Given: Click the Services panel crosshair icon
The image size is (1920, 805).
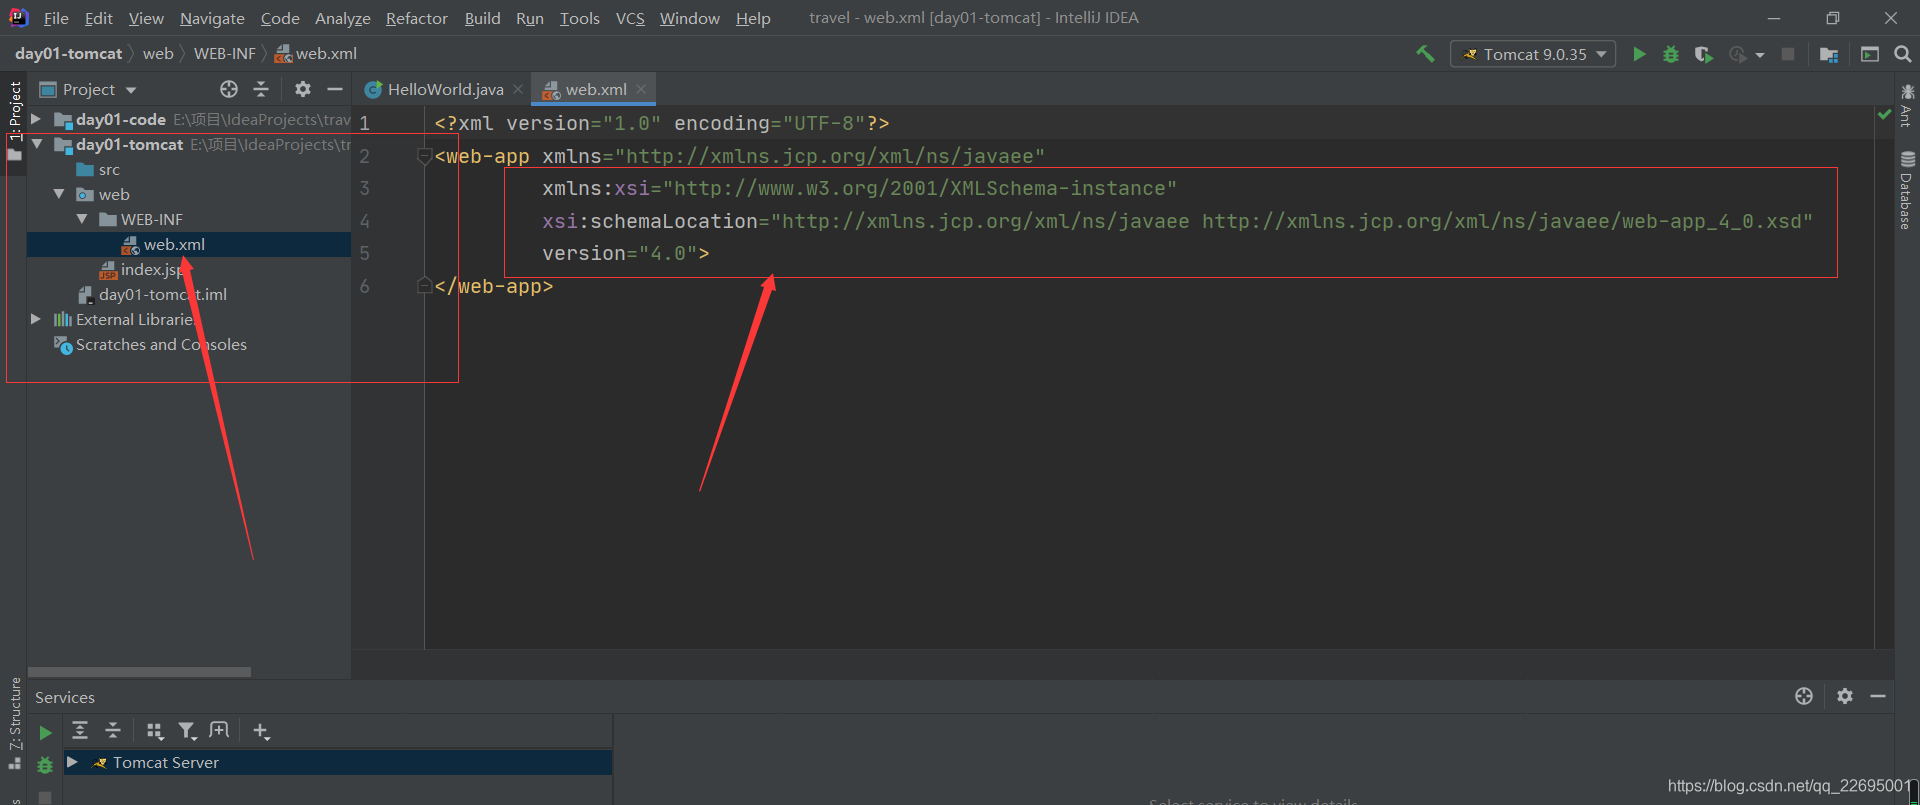Looking at the screenshot, I should (1804, 696).
